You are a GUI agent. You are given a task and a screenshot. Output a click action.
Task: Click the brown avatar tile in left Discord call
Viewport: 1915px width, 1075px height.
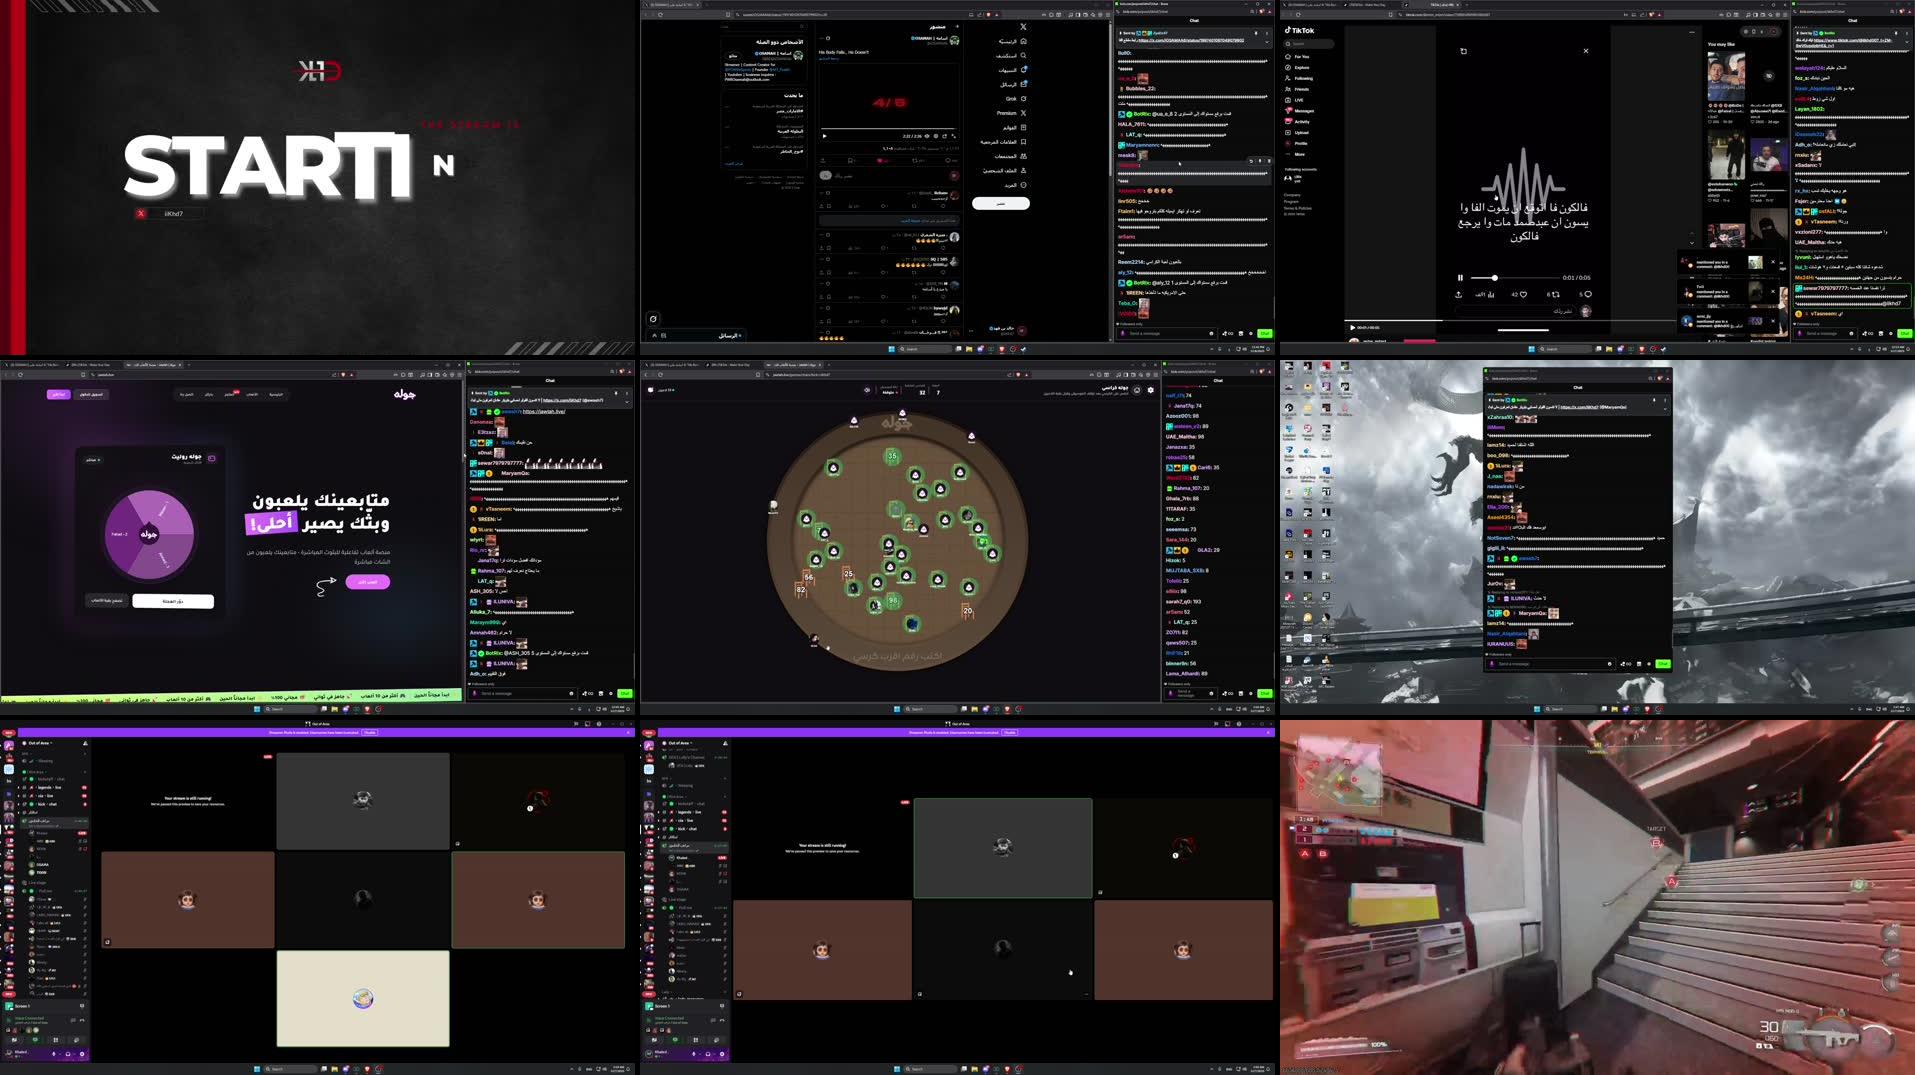187,899
